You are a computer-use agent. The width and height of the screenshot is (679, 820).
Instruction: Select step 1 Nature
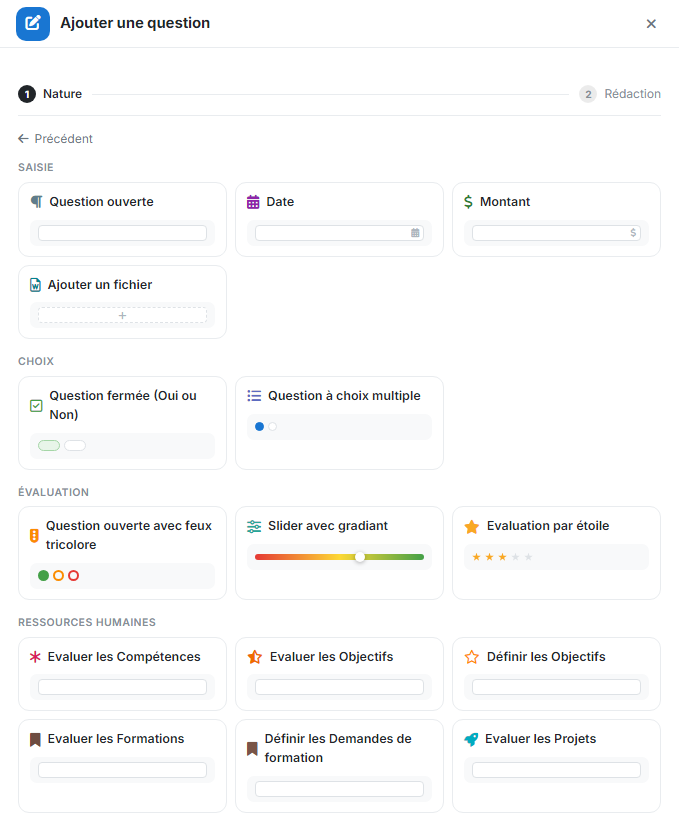[50, 94]
